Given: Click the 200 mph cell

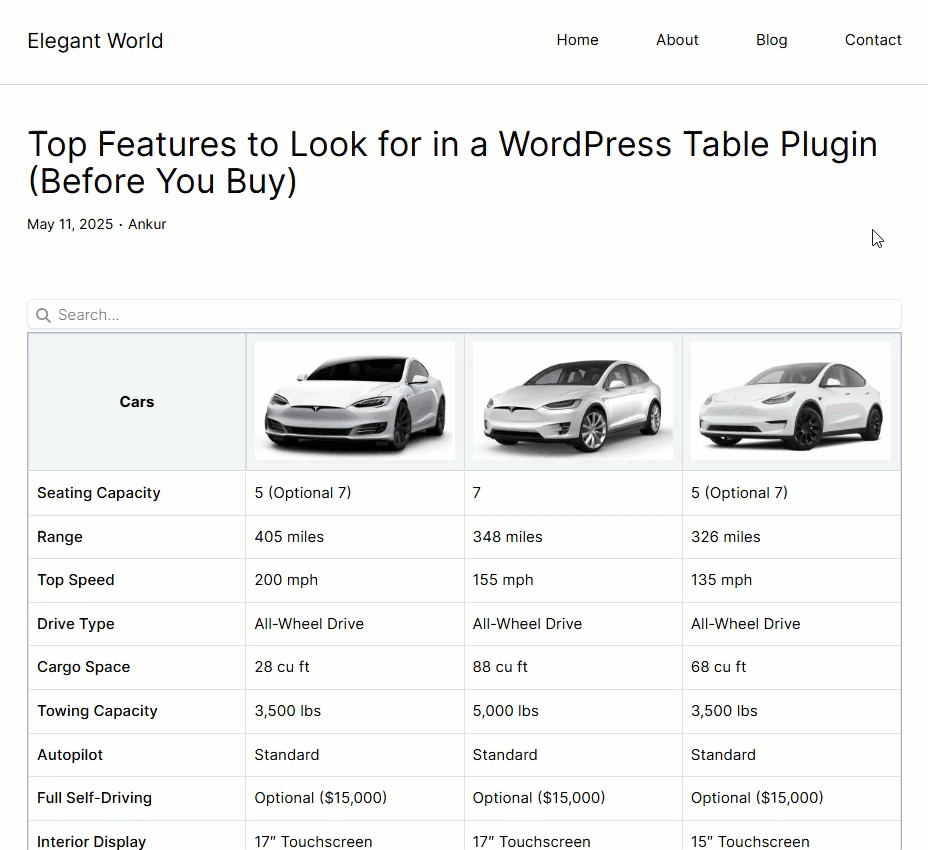Looking at the screenshot, I should [355, 580].
